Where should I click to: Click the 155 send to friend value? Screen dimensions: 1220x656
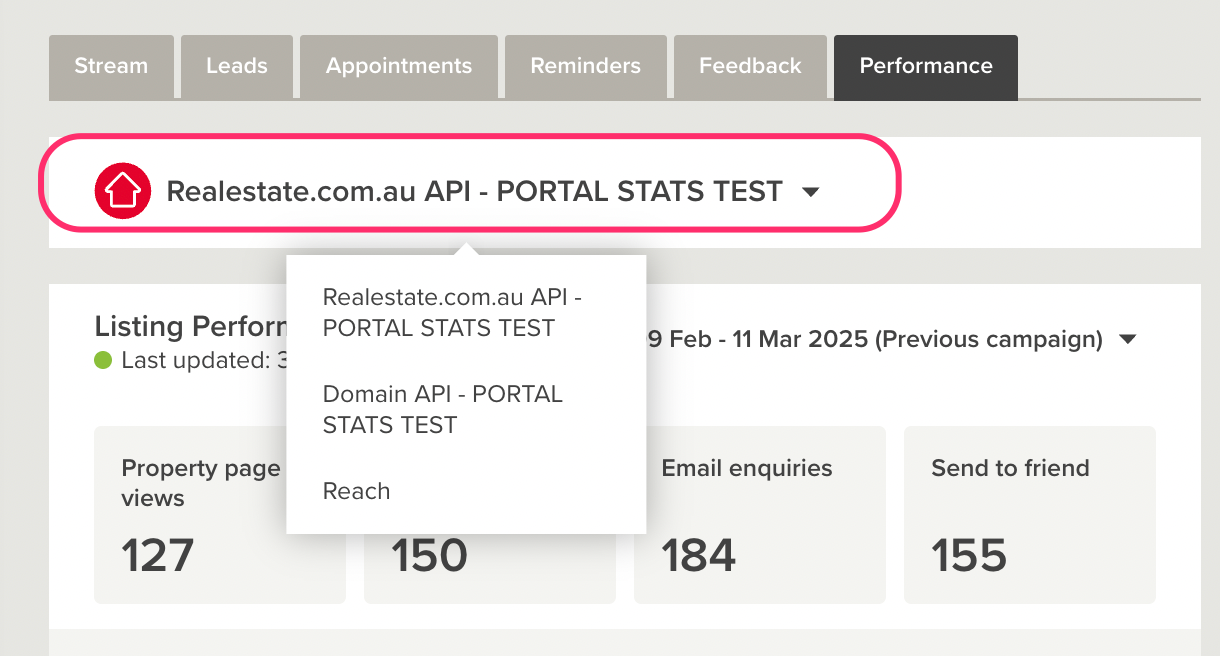(969, 556)
